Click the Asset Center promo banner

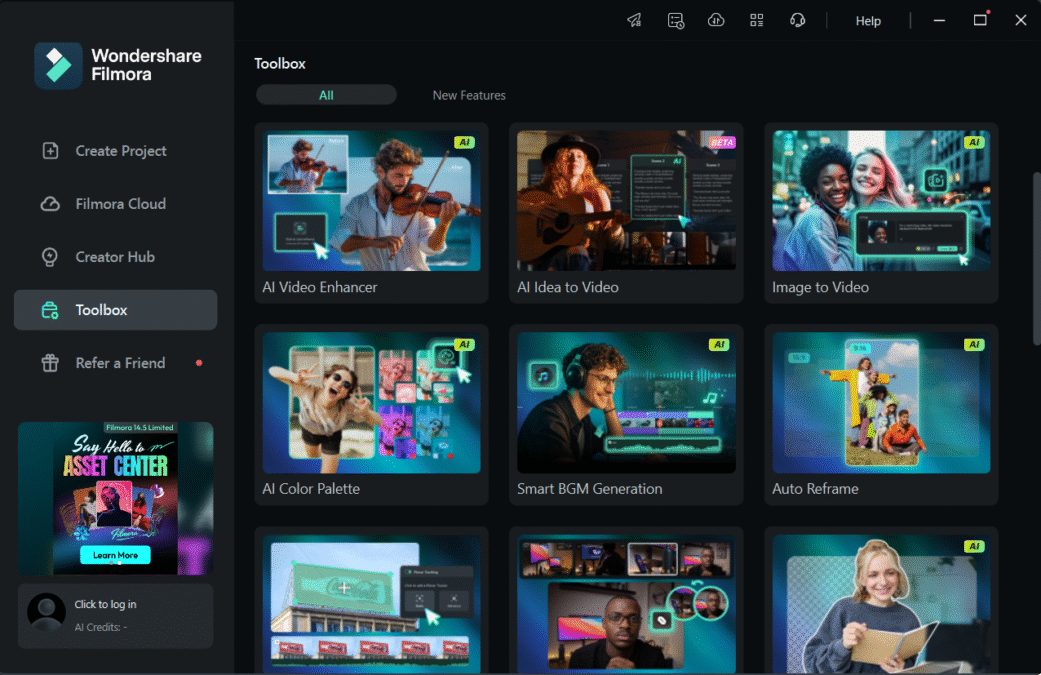click(x=116, y=498)
